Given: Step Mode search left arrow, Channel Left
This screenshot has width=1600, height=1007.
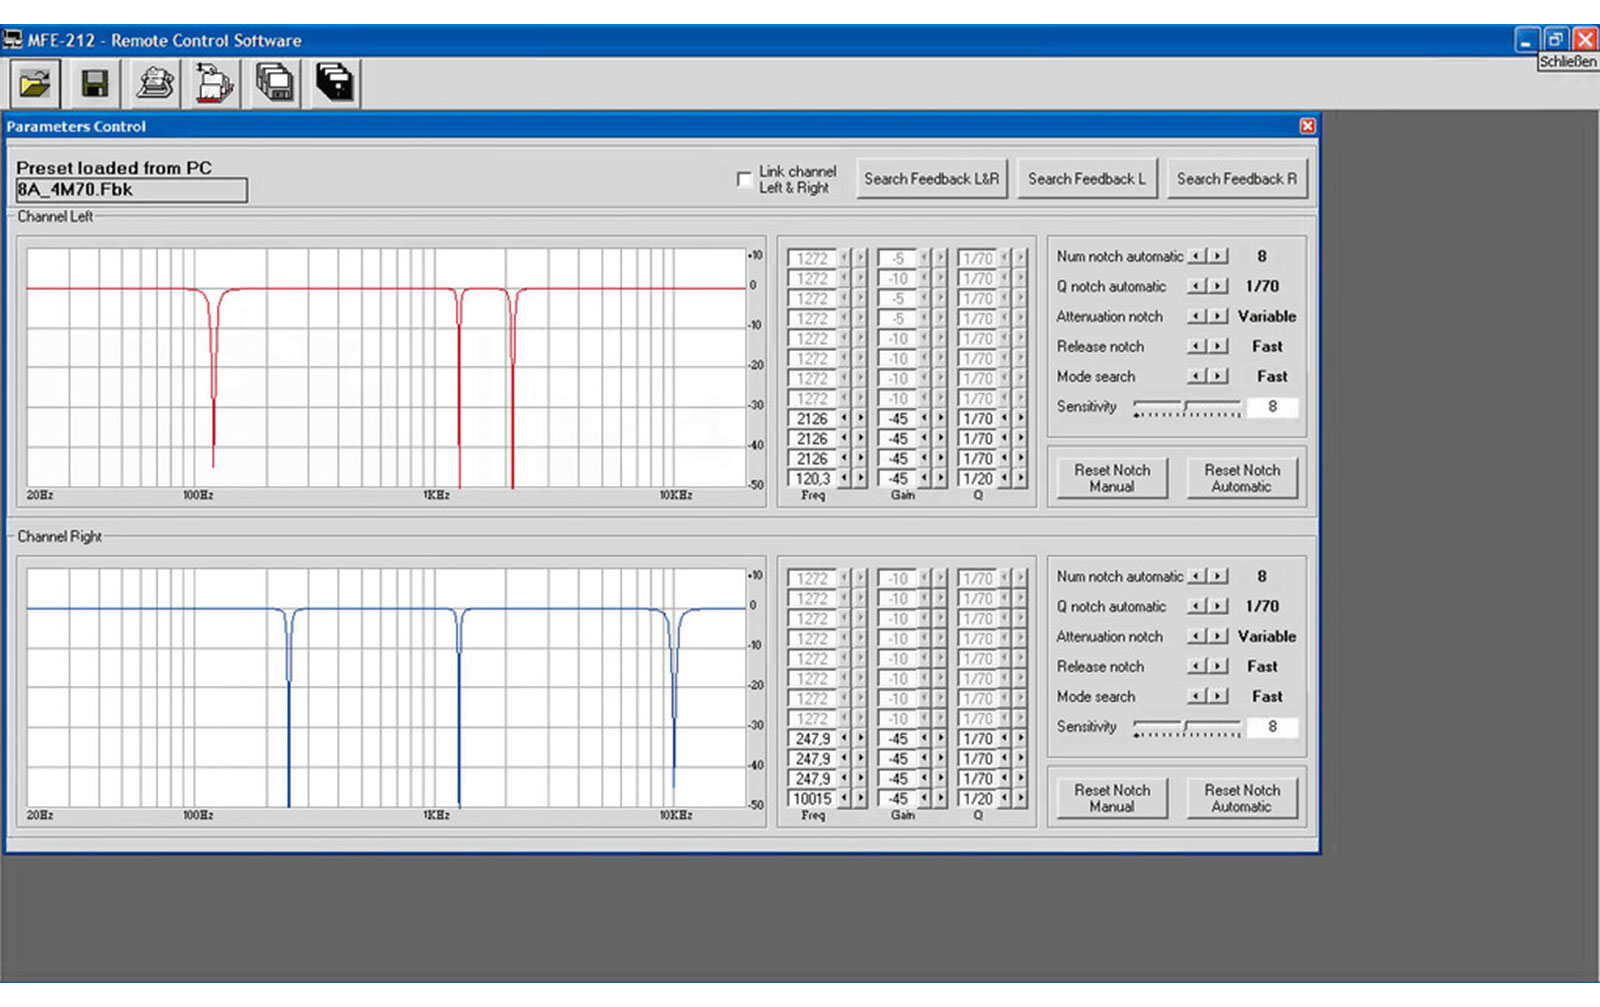Looking at the screenshot, I should [x=1196, y=376].
